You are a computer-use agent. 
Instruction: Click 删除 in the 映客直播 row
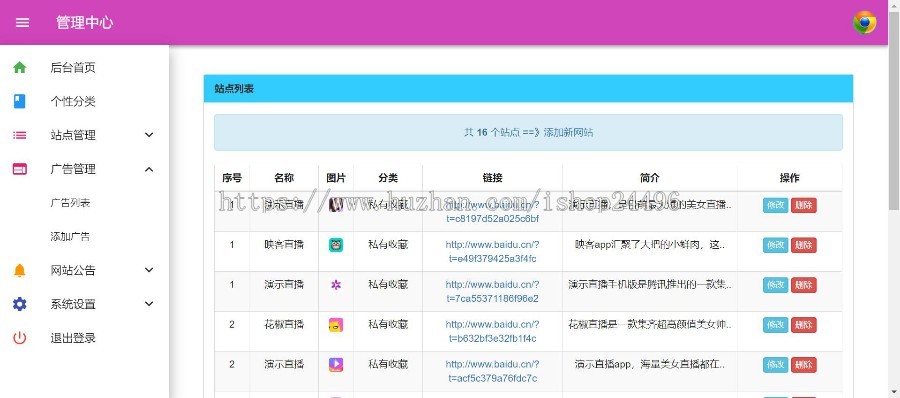click(804, 245)
